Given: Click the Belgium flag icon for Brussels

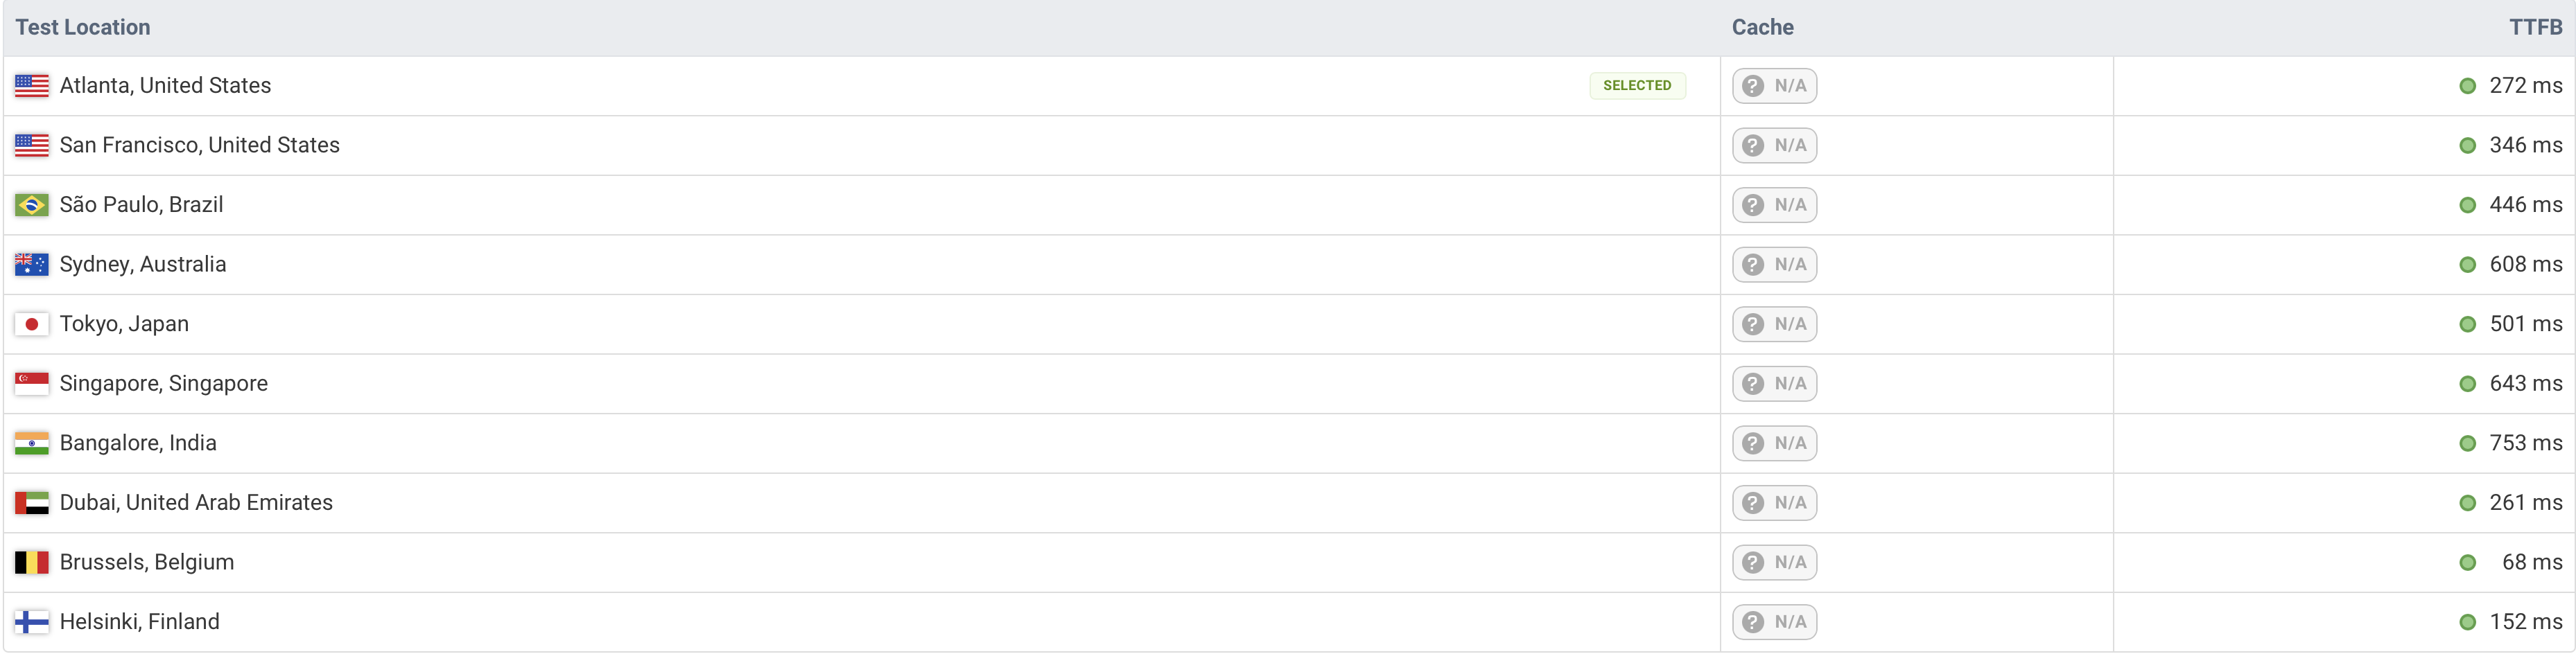Looking at the screenshot, I should pyautogui.click(x=31, y=562).
